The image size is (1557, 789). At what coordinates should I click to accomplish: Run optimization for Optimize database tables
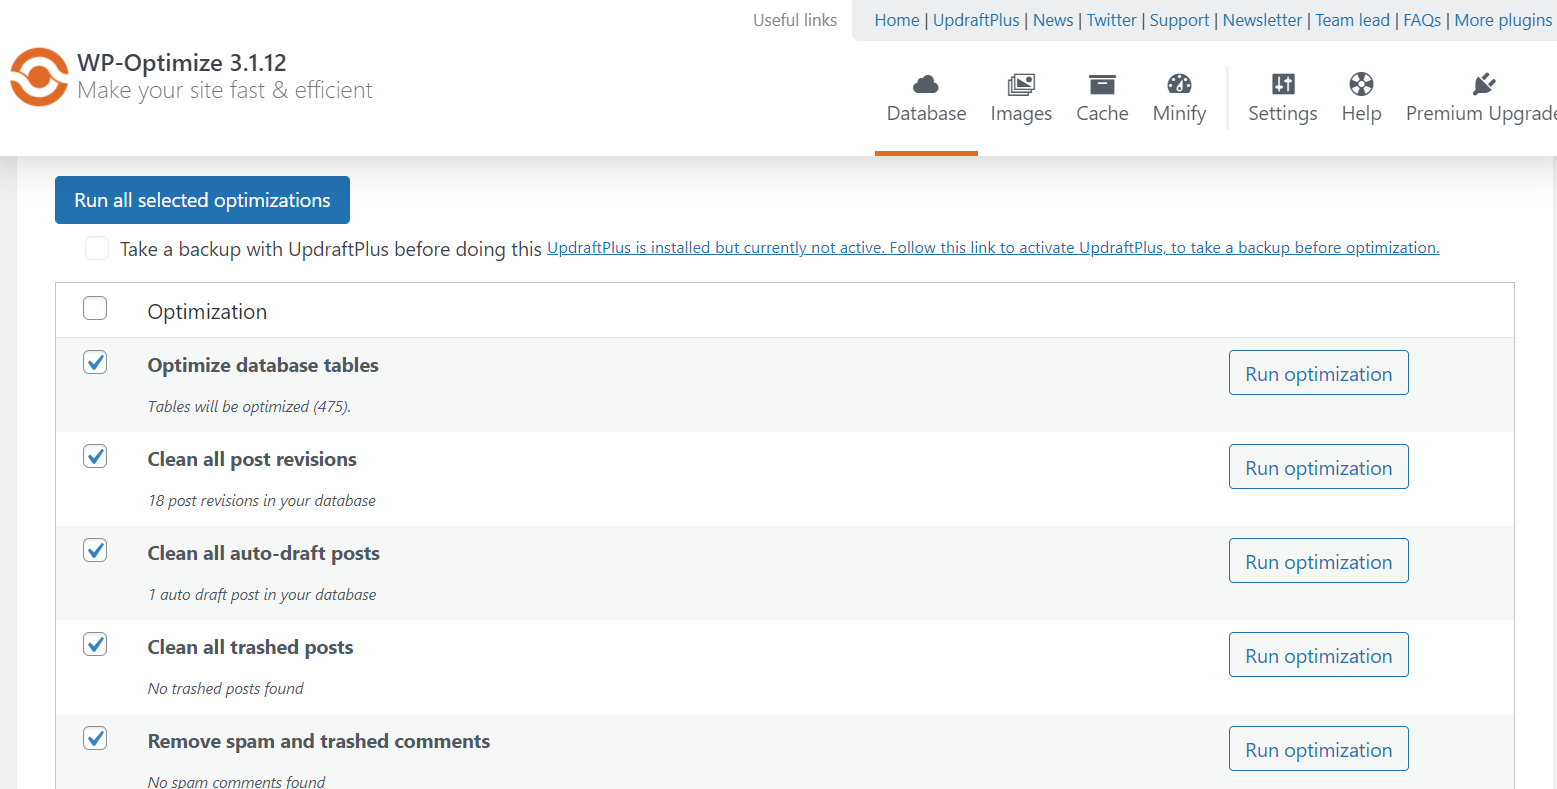[1318, 373]
